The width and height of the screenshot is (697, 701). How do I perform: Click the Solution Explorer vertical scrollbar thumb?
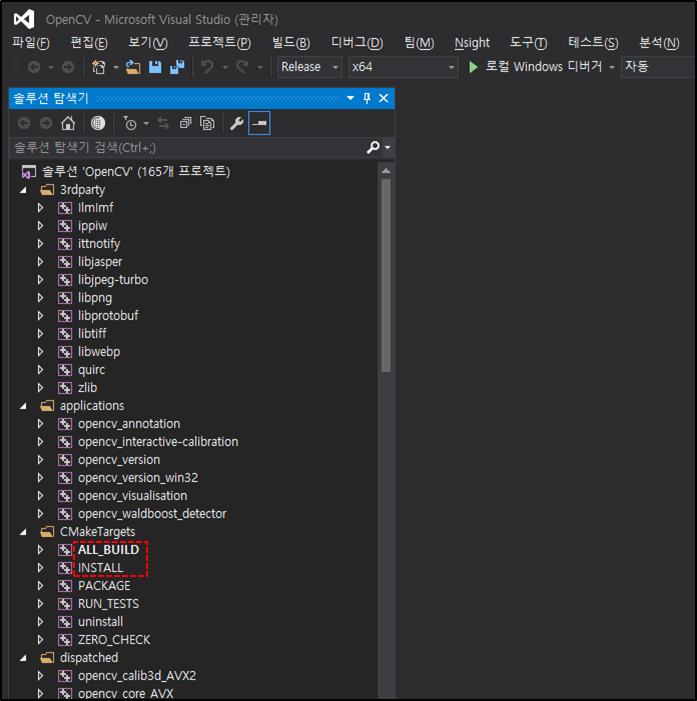[386, 275]
